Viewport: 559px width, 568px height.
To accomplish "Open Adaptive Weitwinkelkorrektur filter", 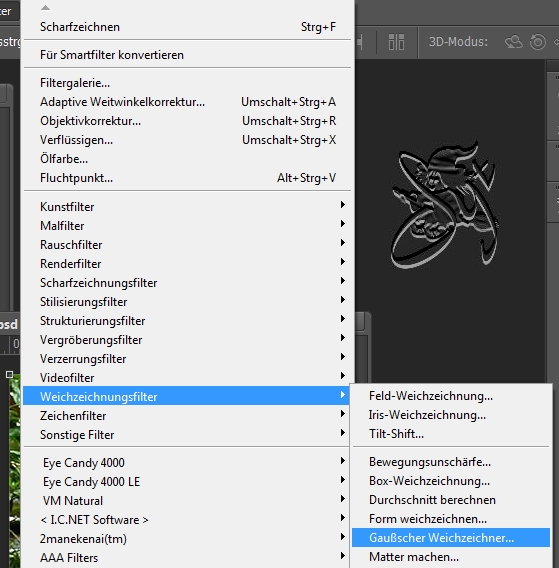I will tap(187, 102).
